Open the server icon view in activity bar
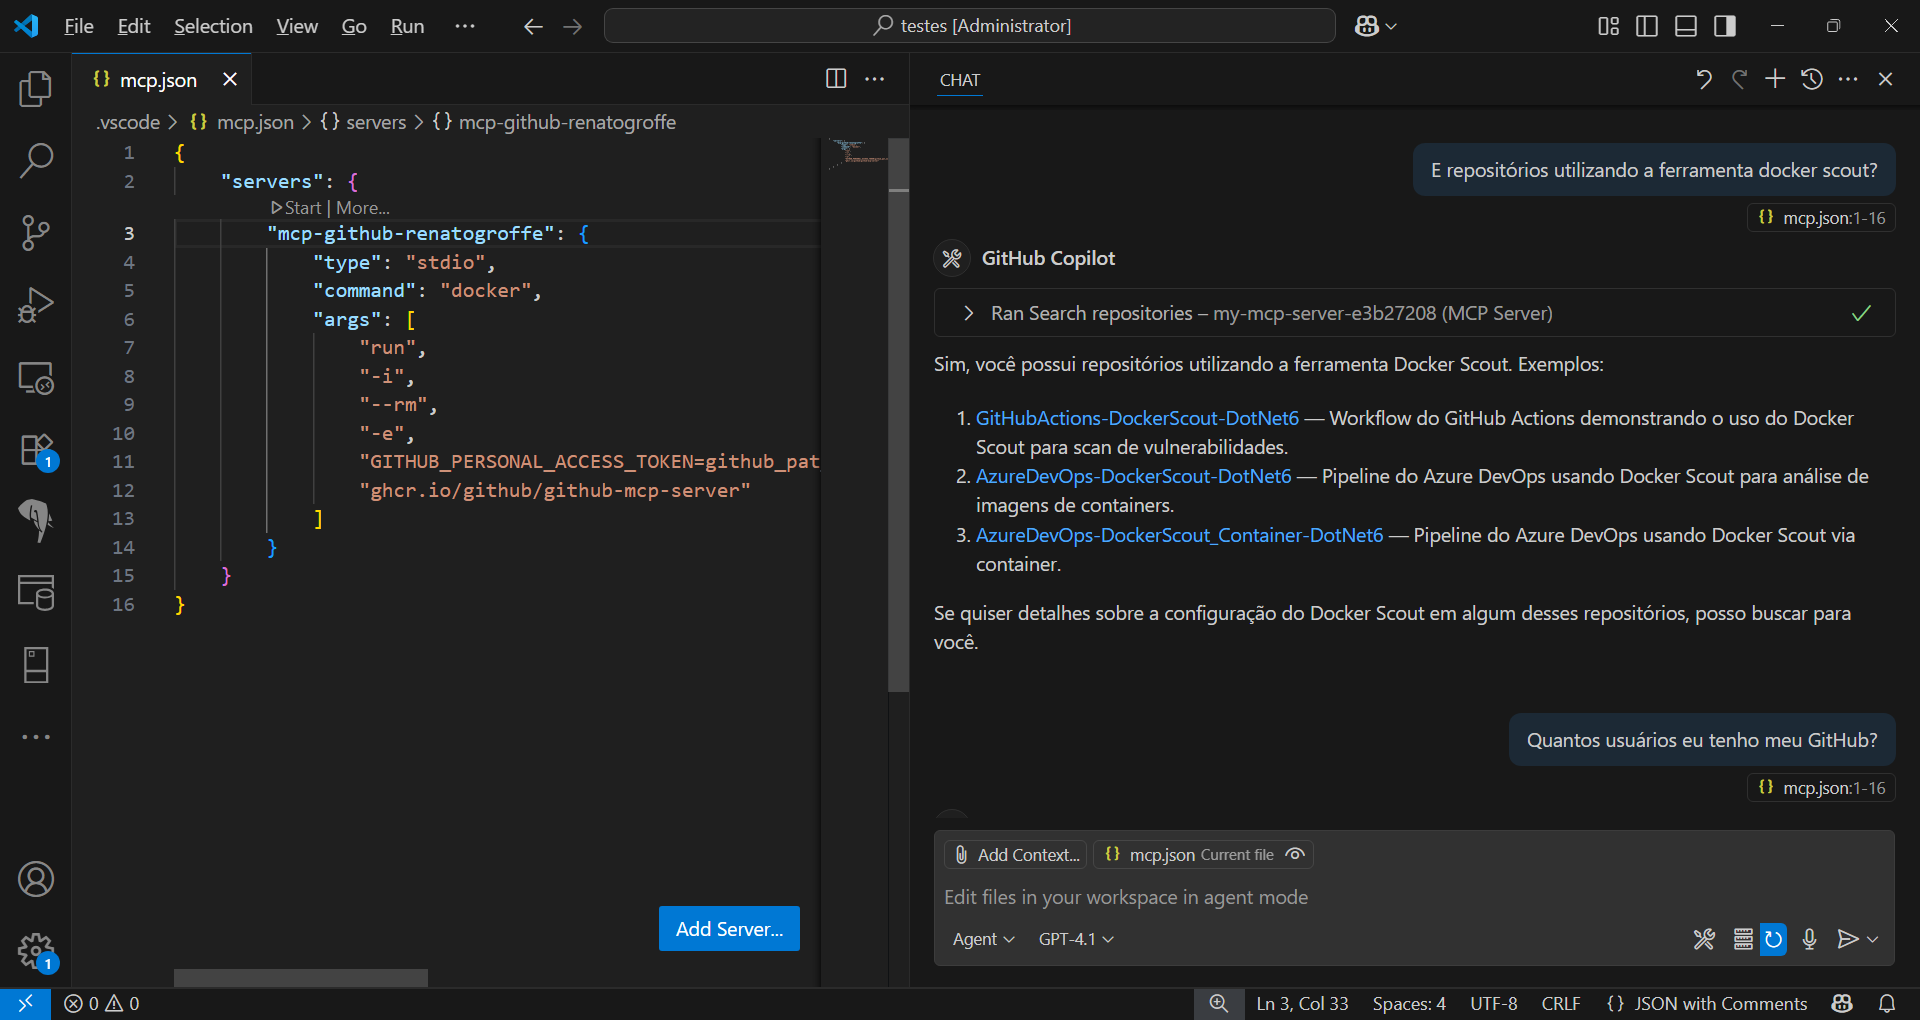Screen dimensions: 1920x1020 click(36, 664)
